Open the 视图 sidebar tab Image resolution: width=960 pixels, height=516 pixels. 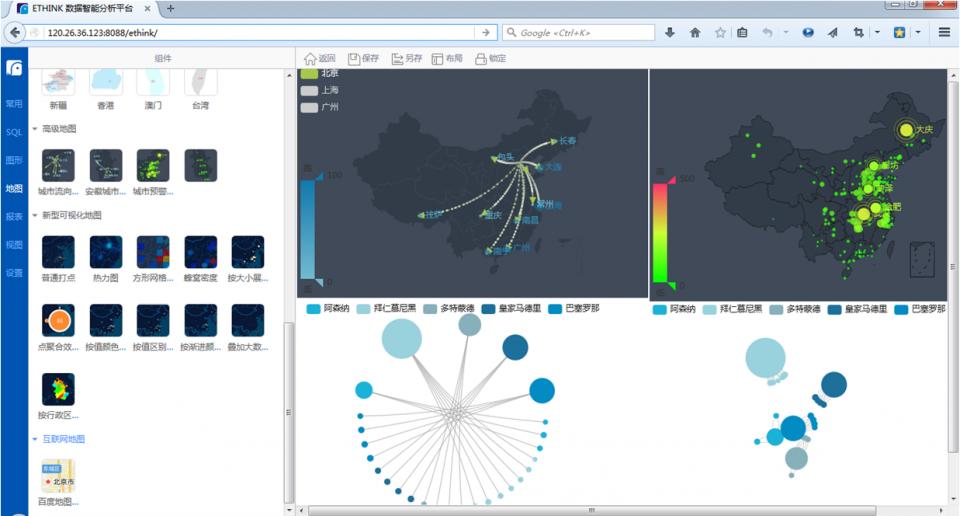(x=14, y=245)
